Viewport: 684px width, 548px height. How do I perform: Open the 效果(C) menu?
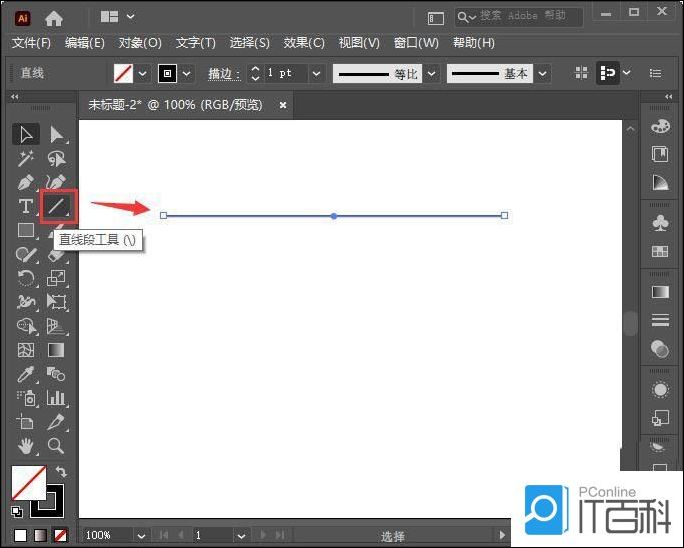[304, 43]
